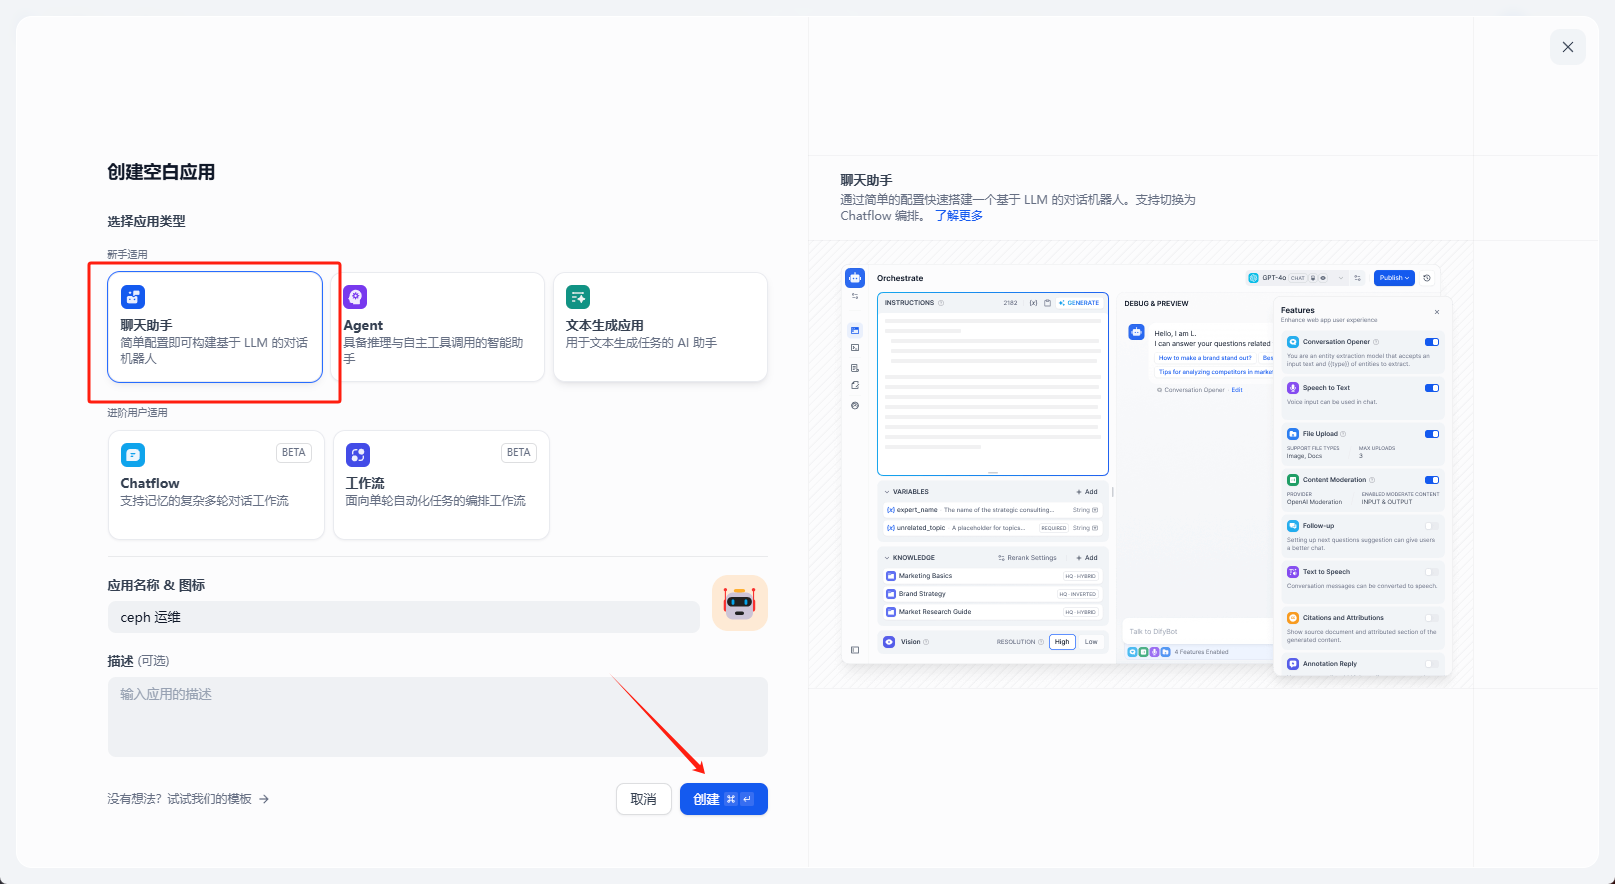Focus the 输入应用的描述 description box
1615x884 pixels.
438,717
